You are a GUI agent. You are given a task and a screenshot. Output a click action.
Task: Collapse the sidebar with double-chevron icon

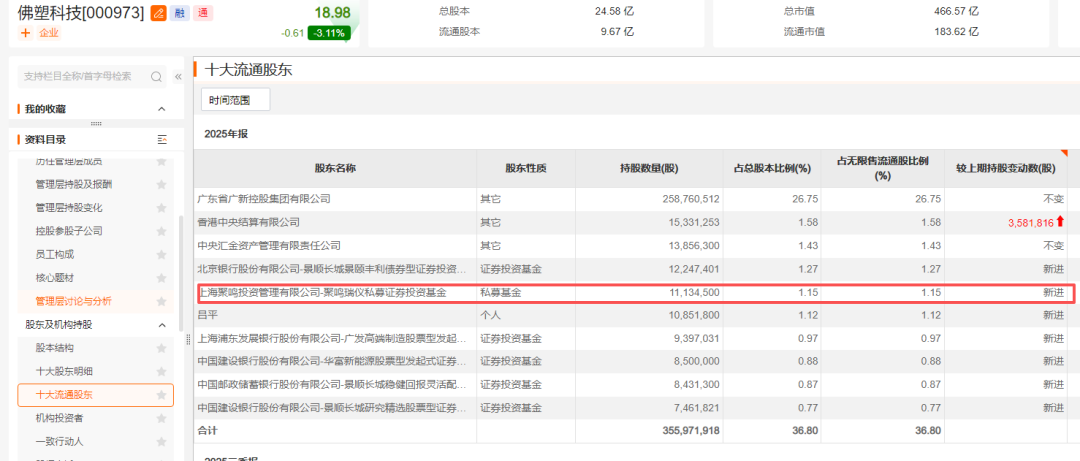pyautogui.click(x=179, y=76)
